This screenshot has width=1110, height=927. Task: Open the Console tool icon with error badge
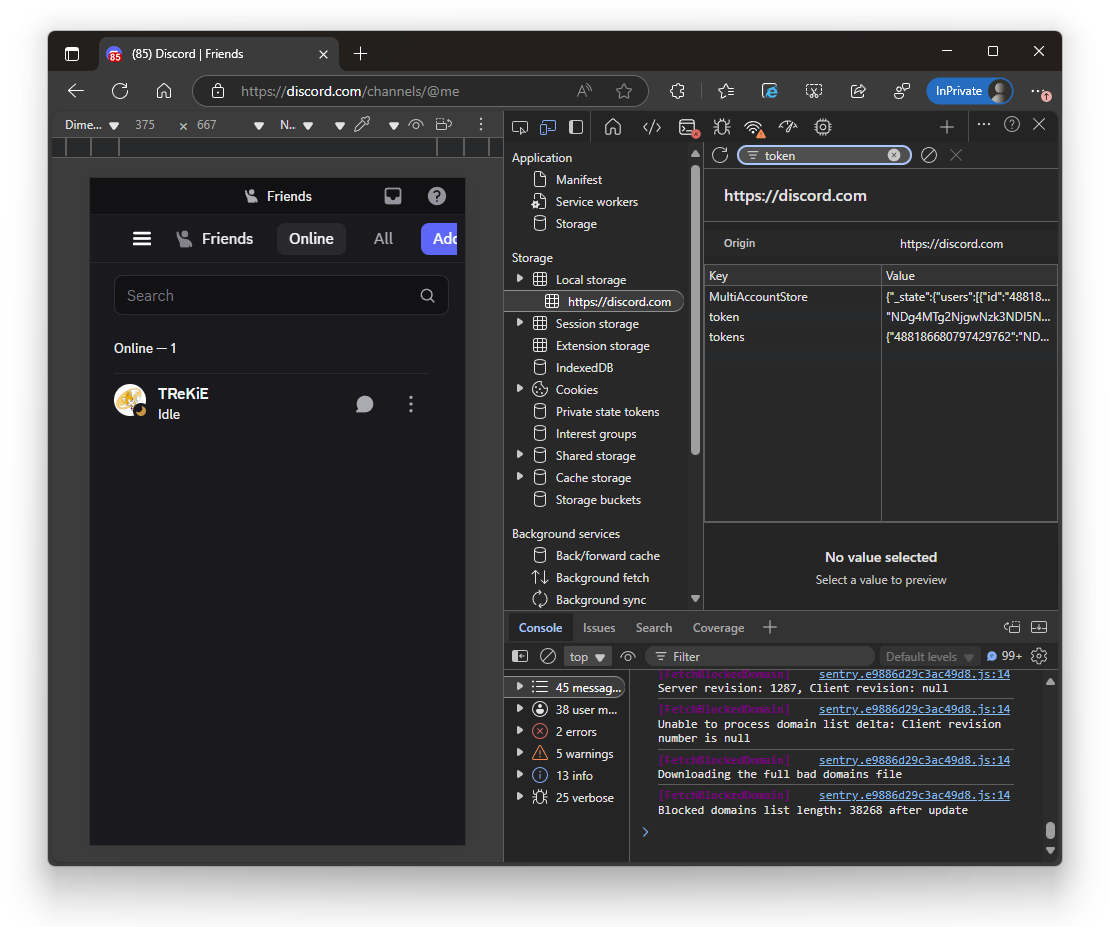pos(688,127)
